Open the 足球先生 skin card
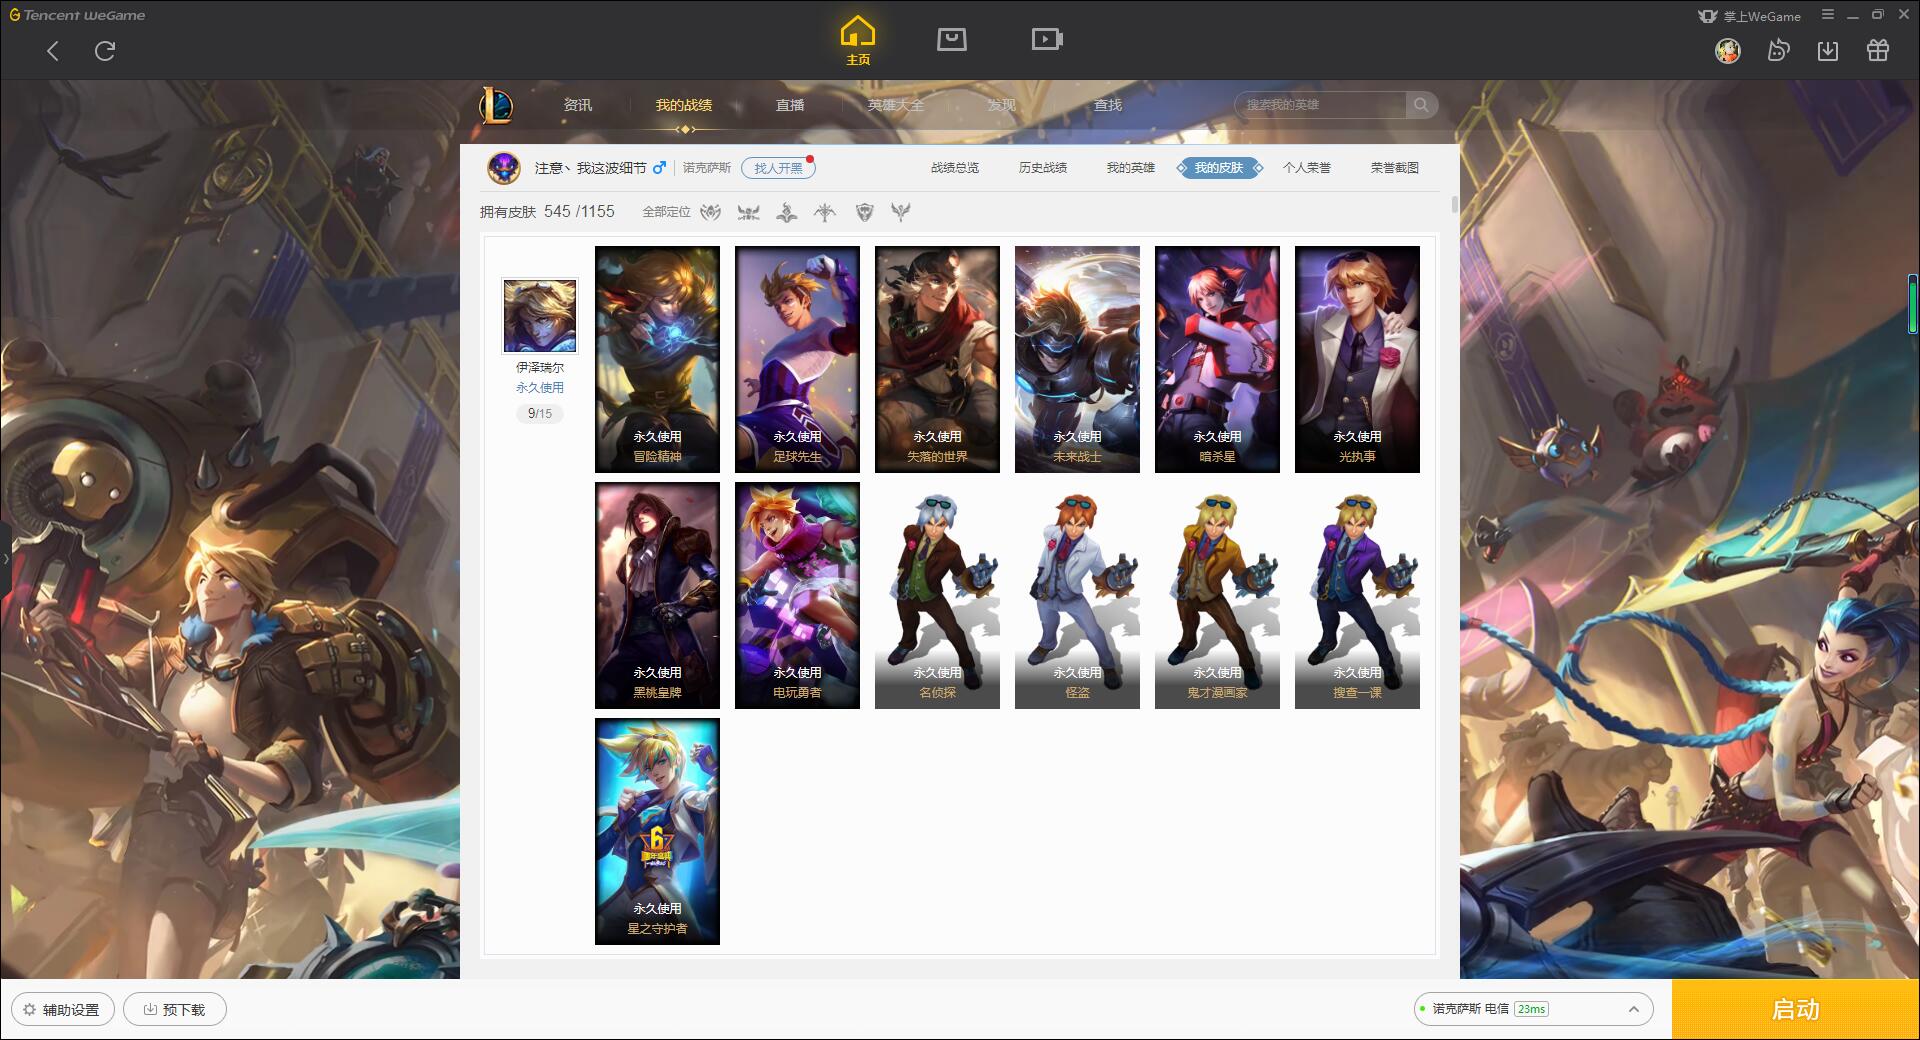The width and height of the screenshot is (1920, 1040). (797, 359)
